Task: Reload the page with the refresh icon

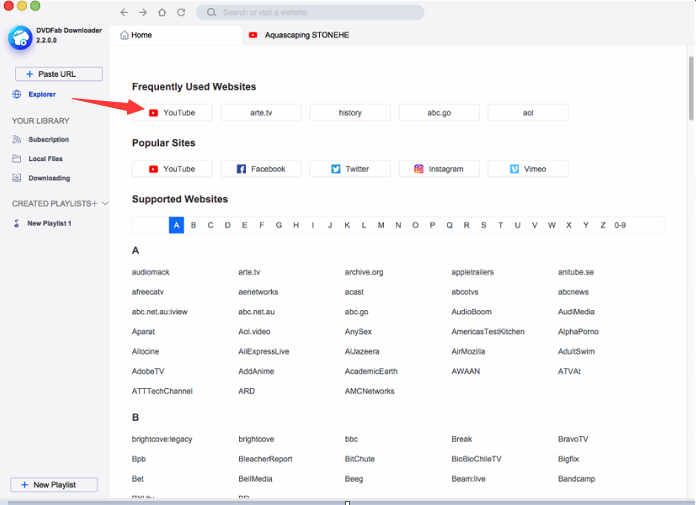Action: (x=181, y=12)
